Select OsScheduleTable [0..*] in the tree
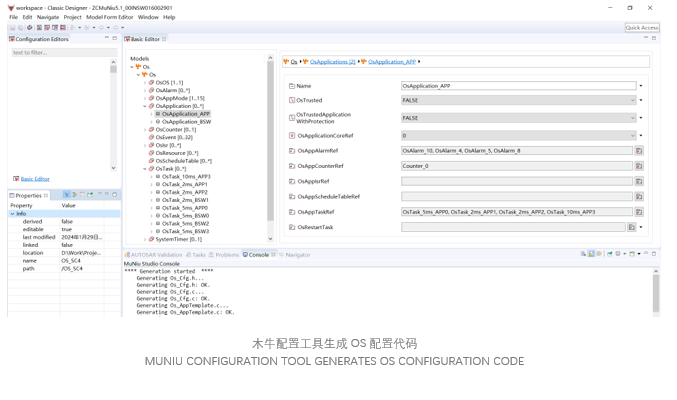Viewport: 677px width, 400px height. point(183,161)
